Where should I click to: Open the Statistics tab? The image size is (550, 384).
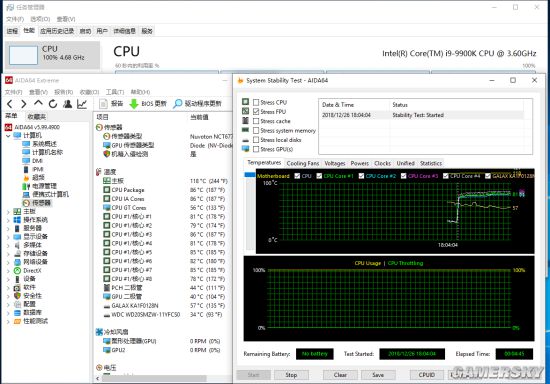click(431, 163)
